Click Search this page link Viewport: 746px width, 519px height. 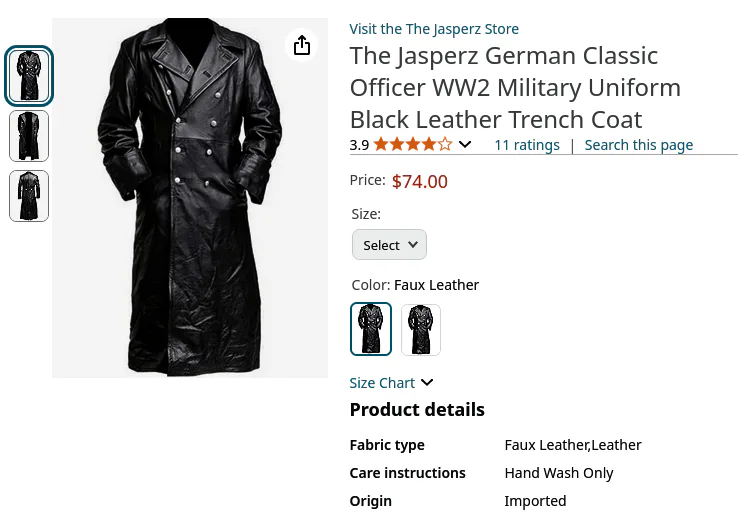click(x=638, y=145)
